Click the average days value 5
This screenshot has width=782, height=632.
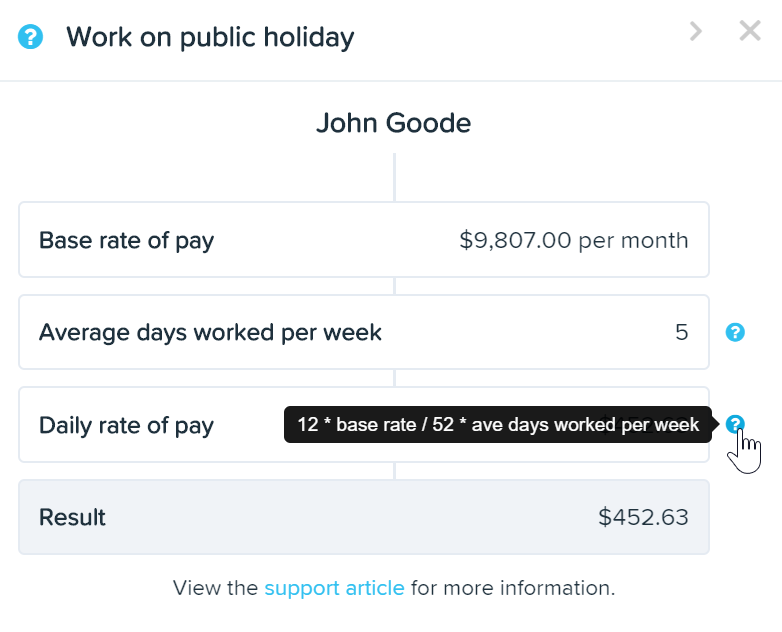pos(682,332)
